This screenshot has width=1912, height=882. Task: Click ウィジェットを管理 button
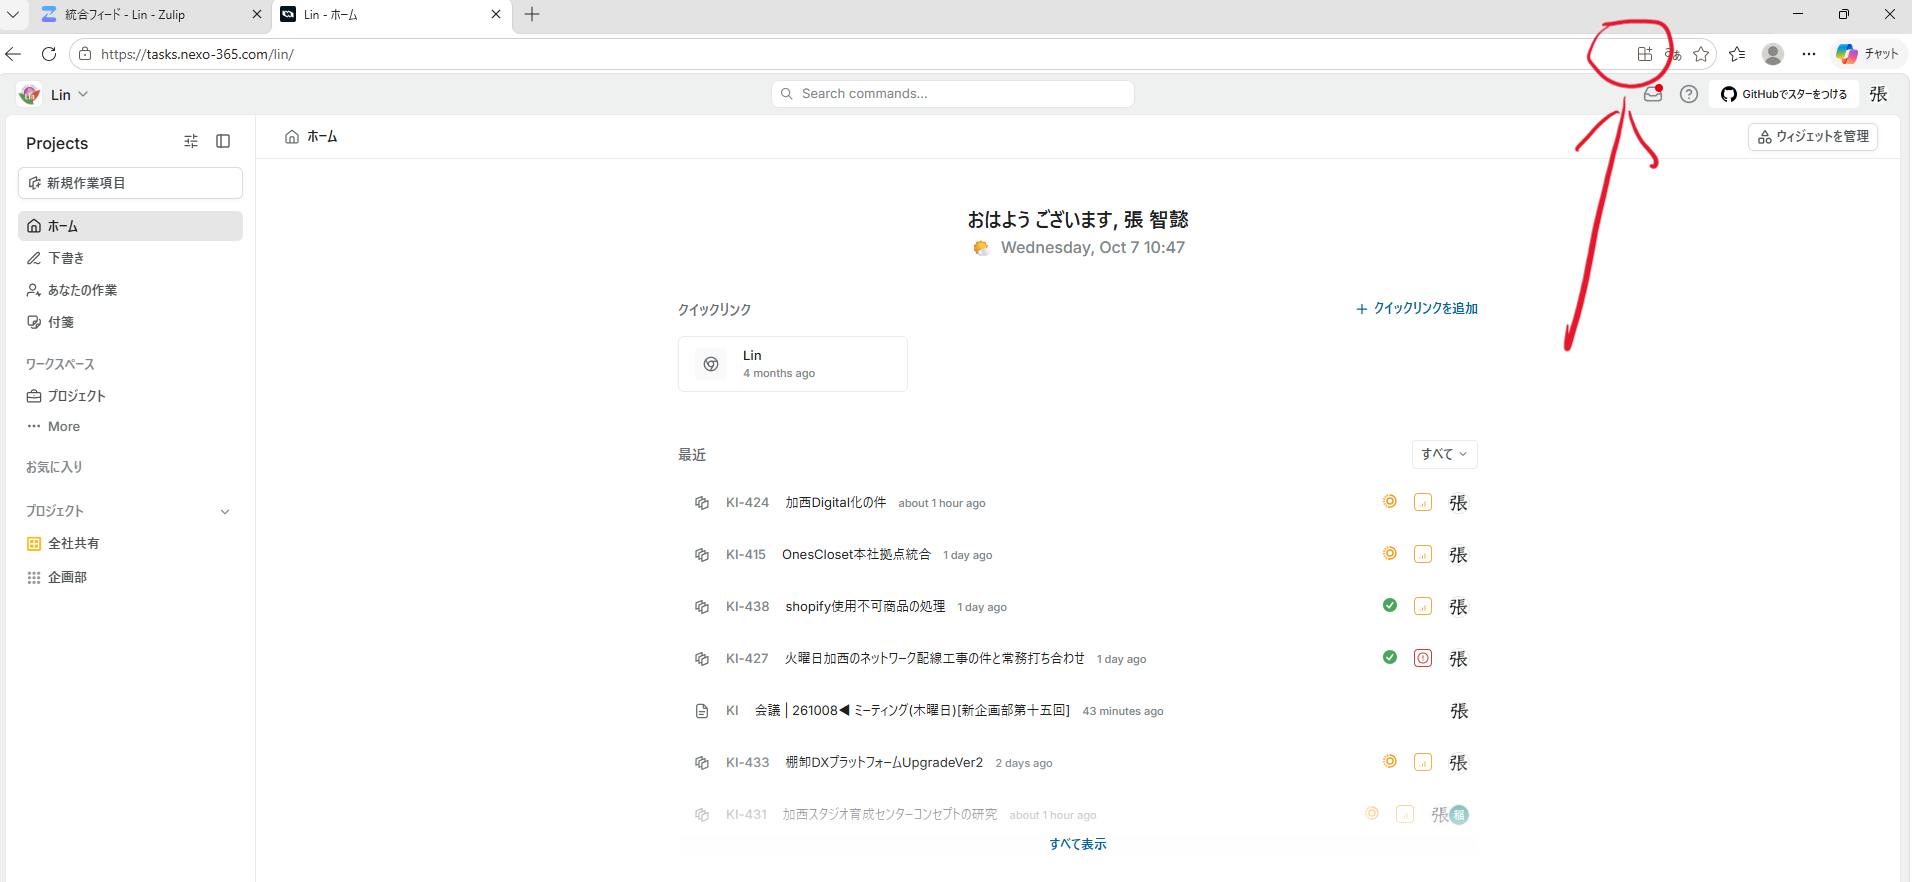click(1812, 137)
